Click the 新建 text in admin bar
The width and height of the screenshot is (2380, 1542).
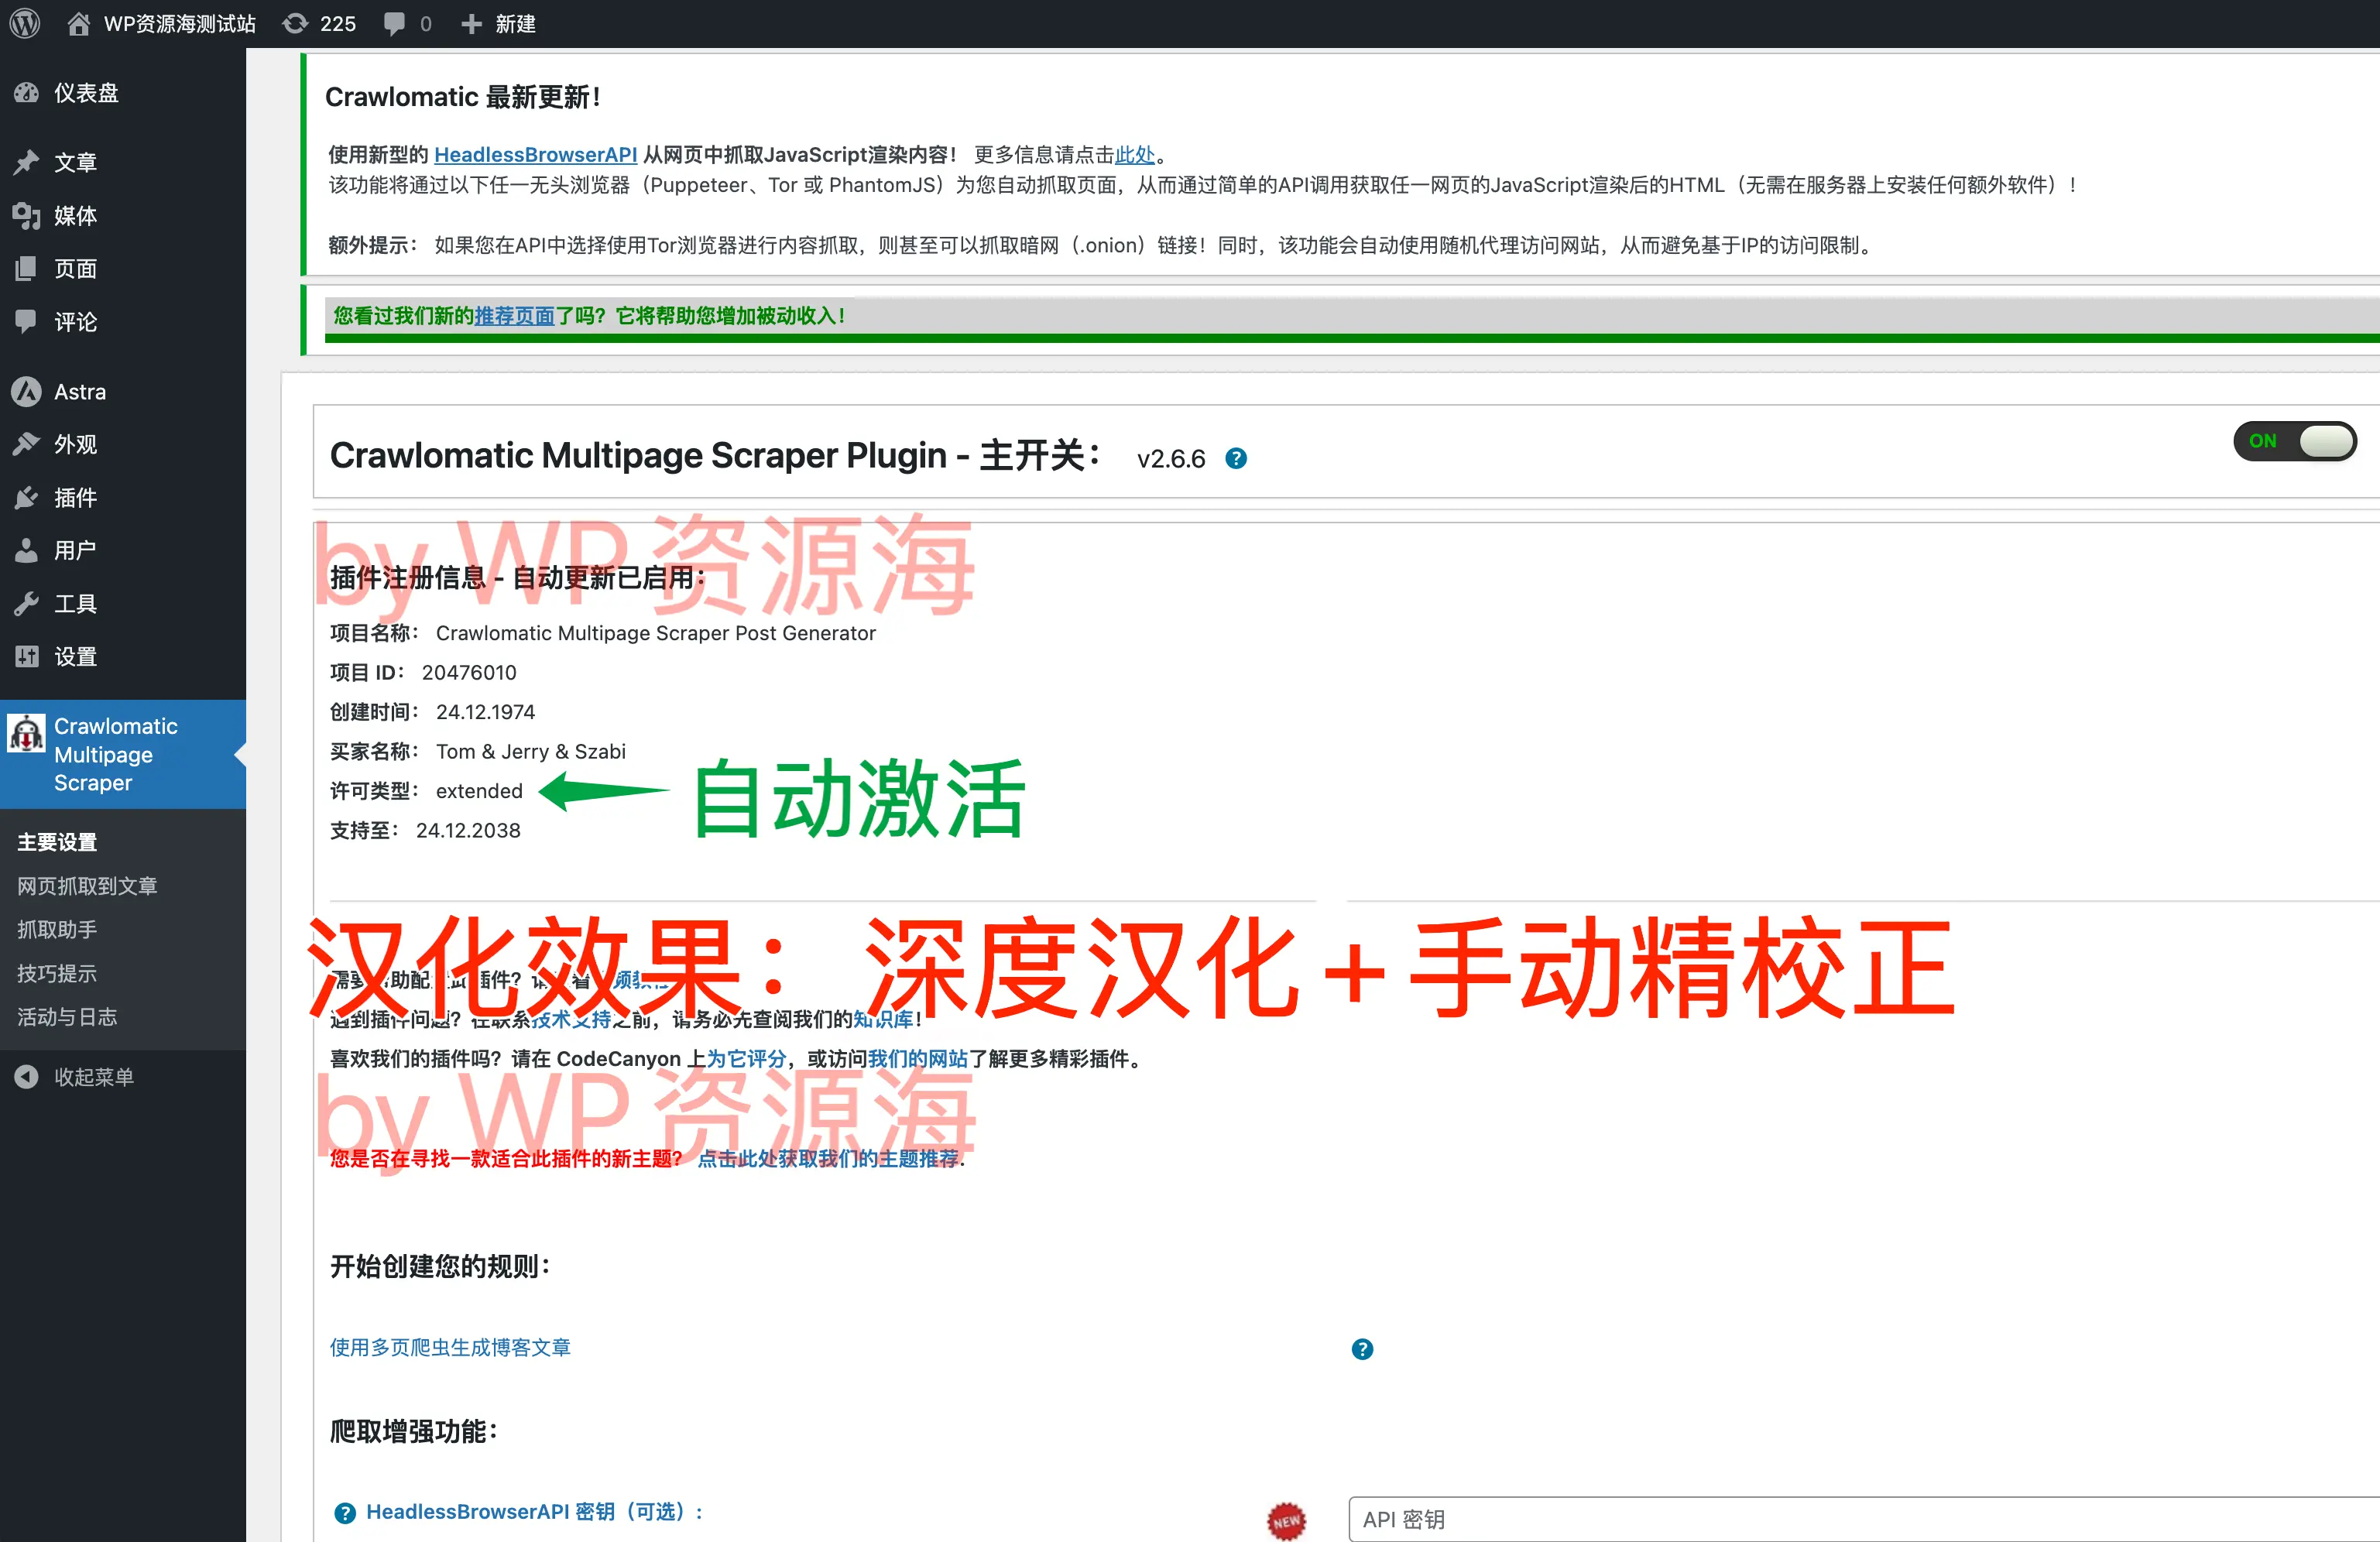pyautogui.click(x=516, y=24)
